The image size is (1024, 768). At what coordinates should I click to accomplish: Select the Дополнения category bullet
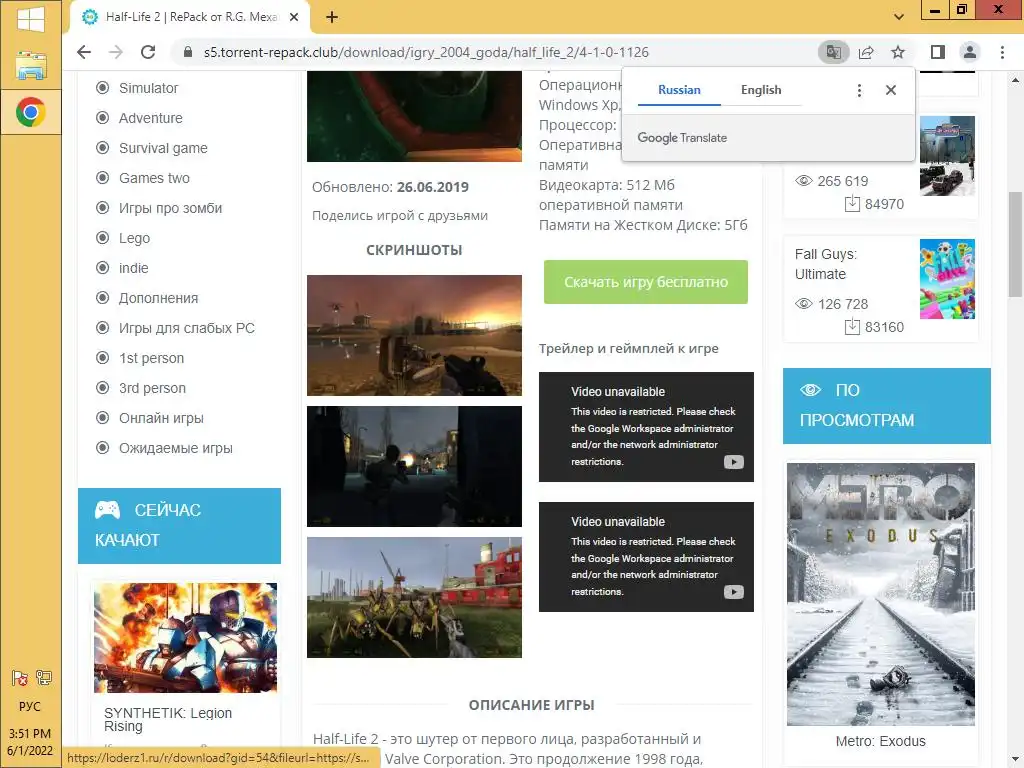point(103,298)
